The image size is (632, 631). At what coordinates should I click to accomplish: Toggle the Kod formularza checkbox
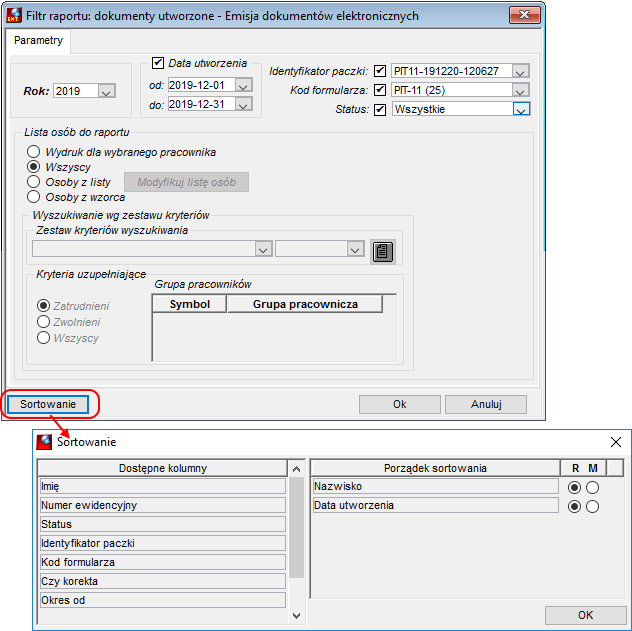pos(380,90)
